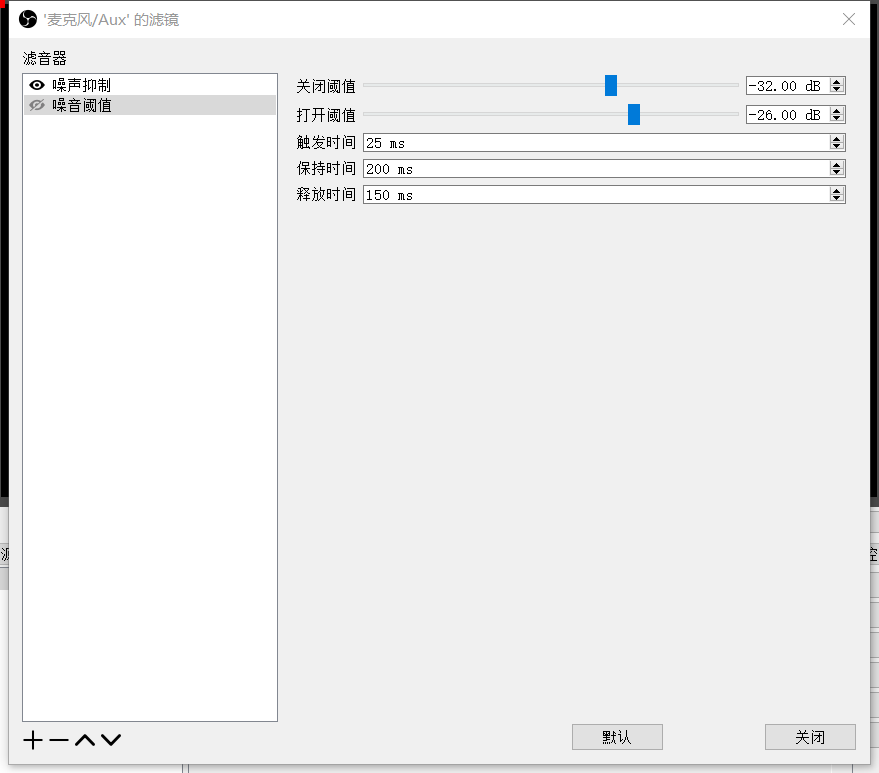879x773 pixels.
Task: Show the 噪音阈值 filter via its eye icon
Action: [x=36, y=105]
